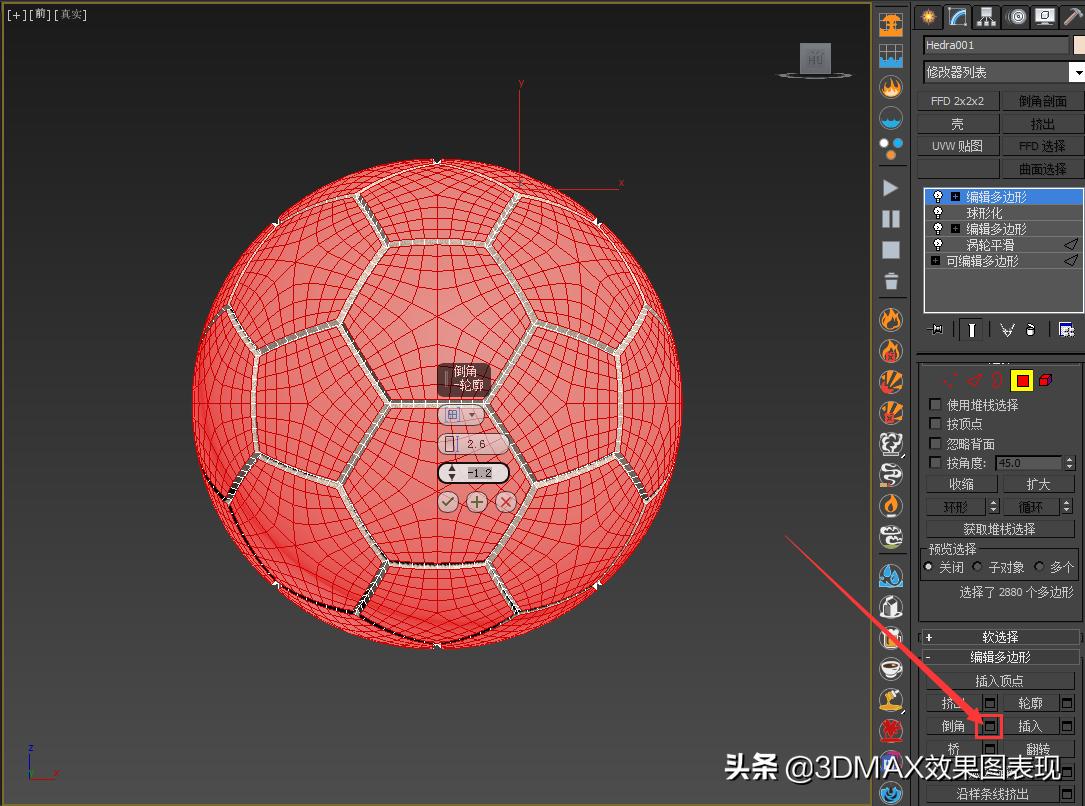Expand the 软选择 rollout
This screenshot has width=1085, height=806.
point(1000,636)
